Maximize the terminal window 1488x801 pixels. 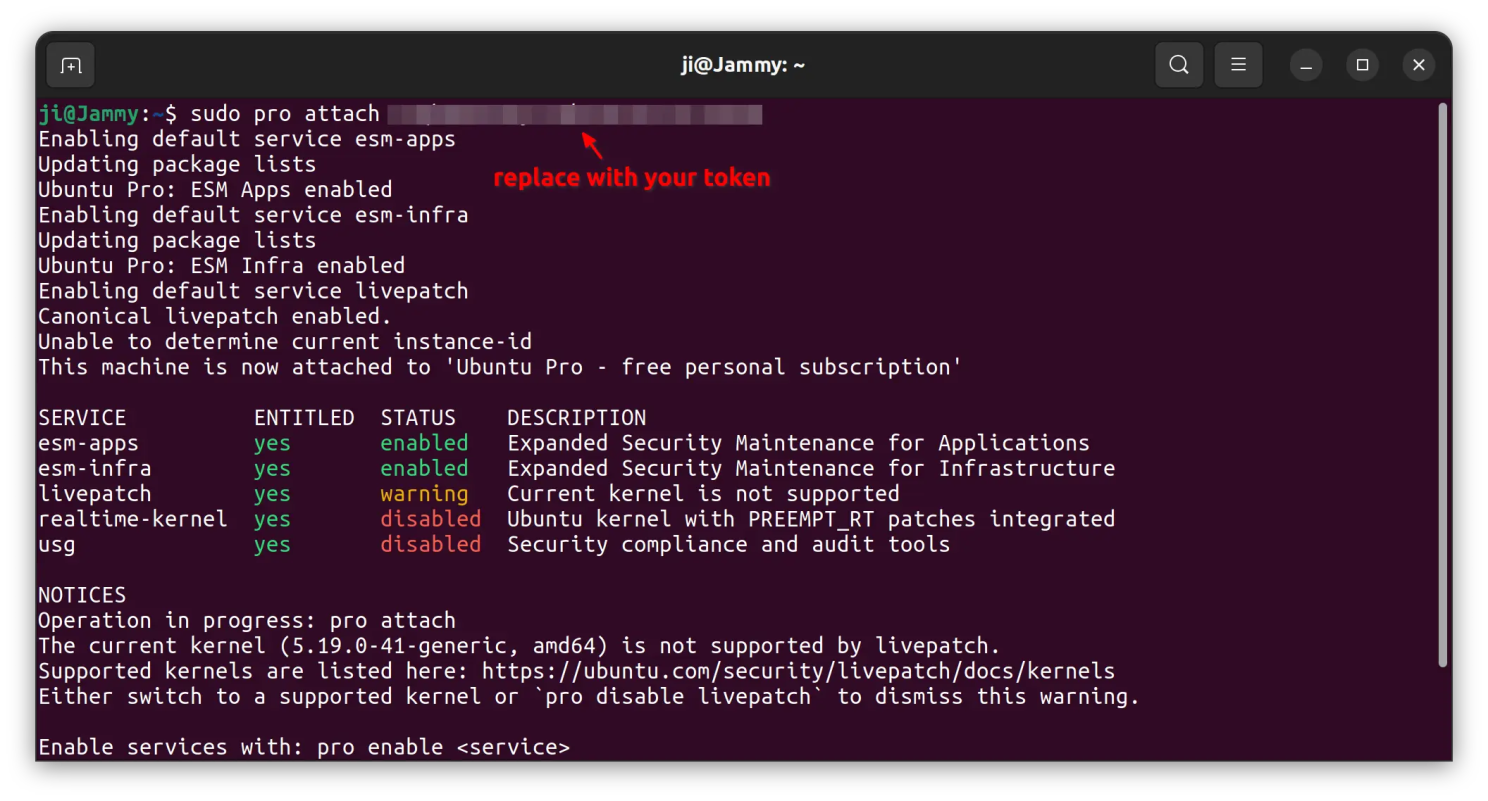click(x=1362, y=65)
